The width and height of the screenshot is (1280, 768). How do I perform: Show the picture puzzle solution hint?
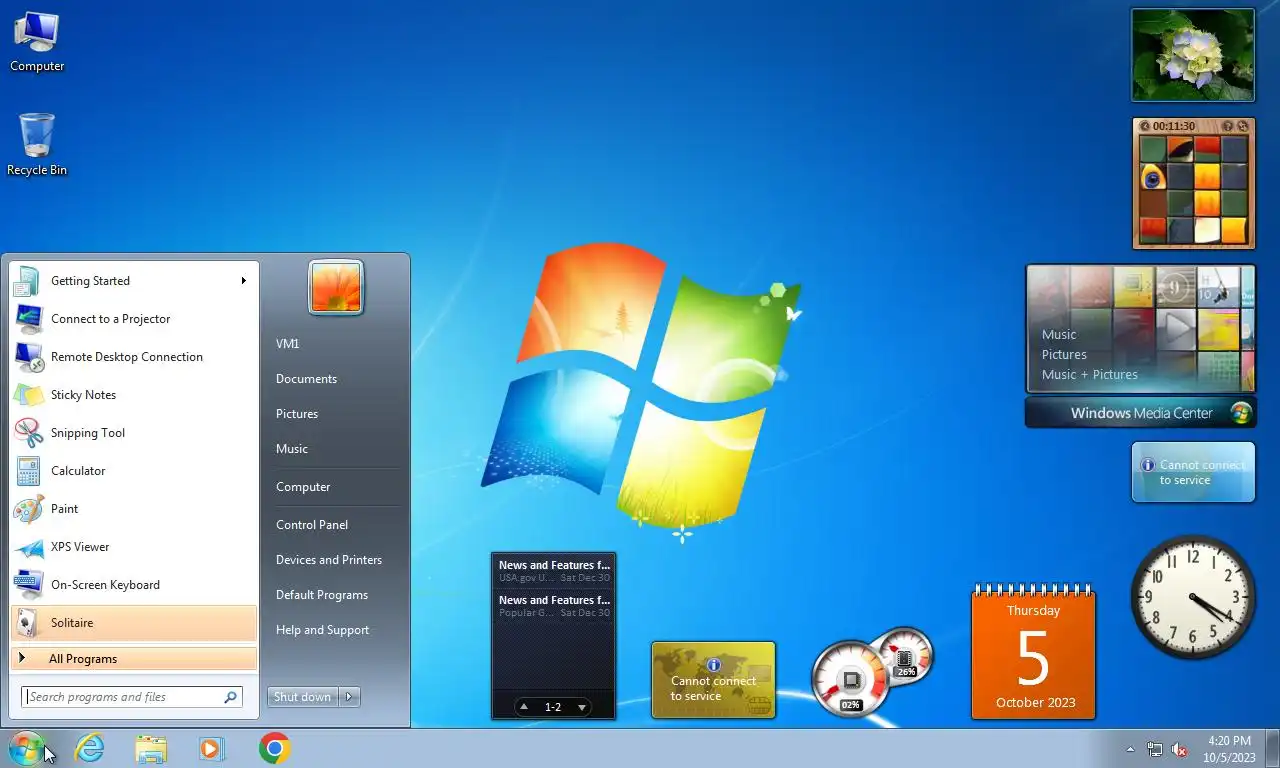[x=1228, y=127]
